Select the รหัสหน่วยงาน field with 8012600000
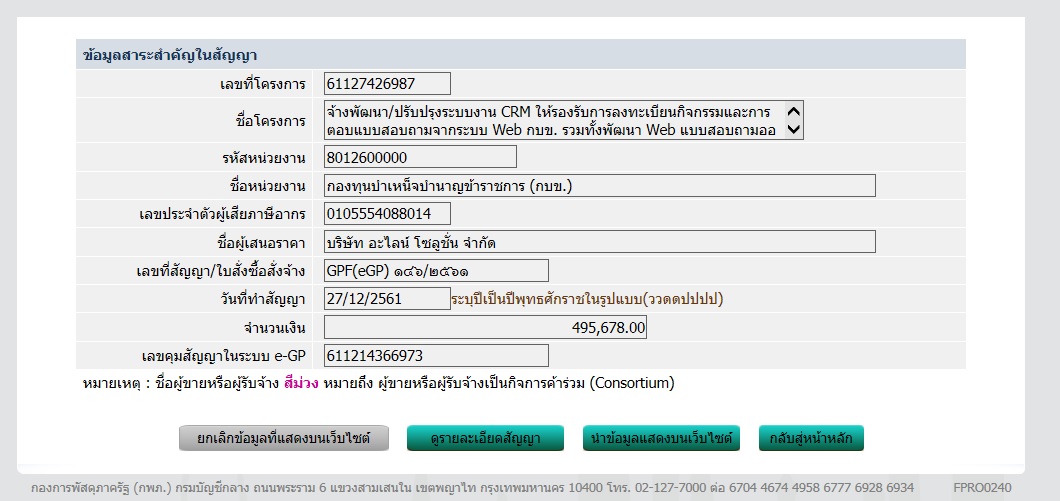 (420, 157)
